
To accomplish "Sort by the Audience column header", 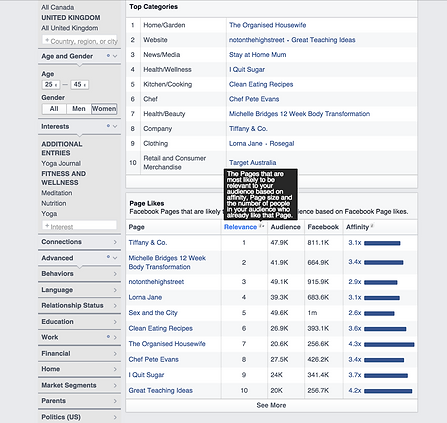I will click(285, 227).
